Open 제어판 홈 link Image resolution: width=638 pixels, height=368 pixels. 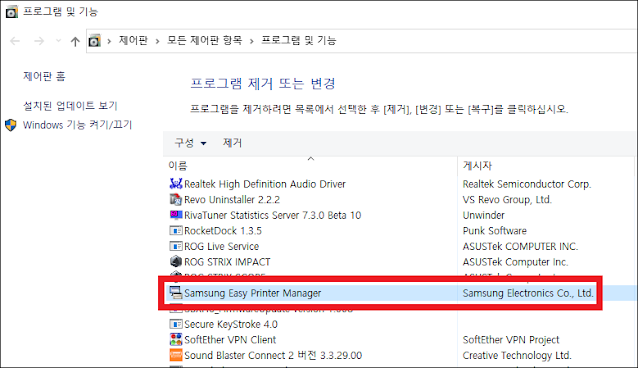pyautogui.click(x=44, y=77)
